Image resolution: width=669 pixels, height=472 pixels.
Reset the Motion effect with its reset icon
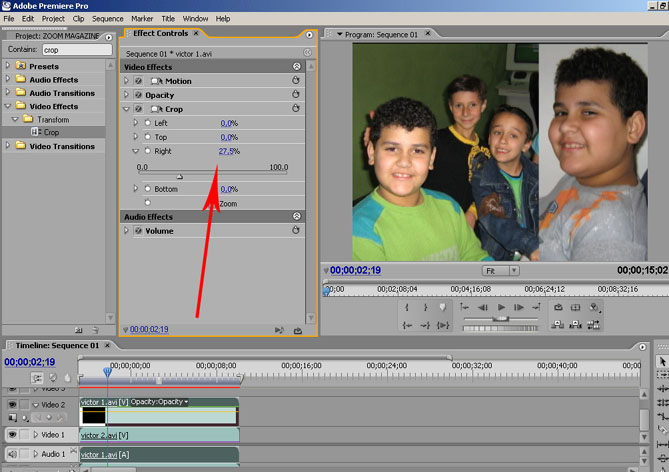coord(296,80)
